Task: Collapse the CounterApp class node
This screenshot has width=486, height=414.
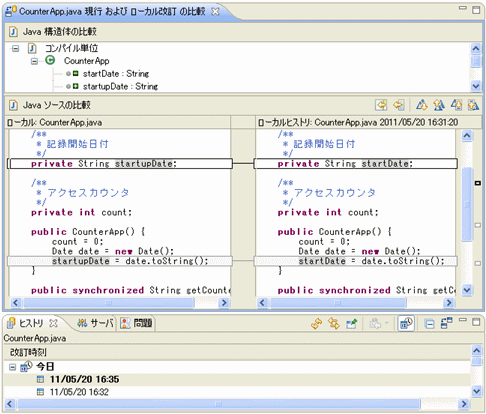Action: coord(34,61)
